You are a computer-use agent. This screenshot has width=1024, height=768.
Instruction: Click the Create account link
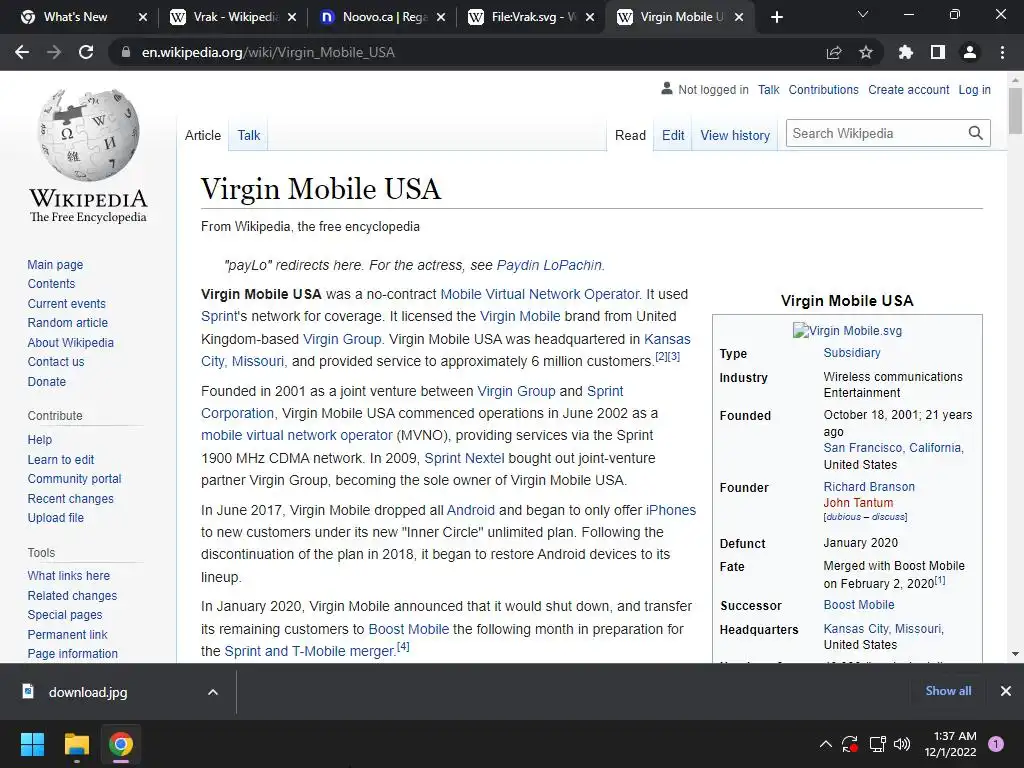point(908,89)
